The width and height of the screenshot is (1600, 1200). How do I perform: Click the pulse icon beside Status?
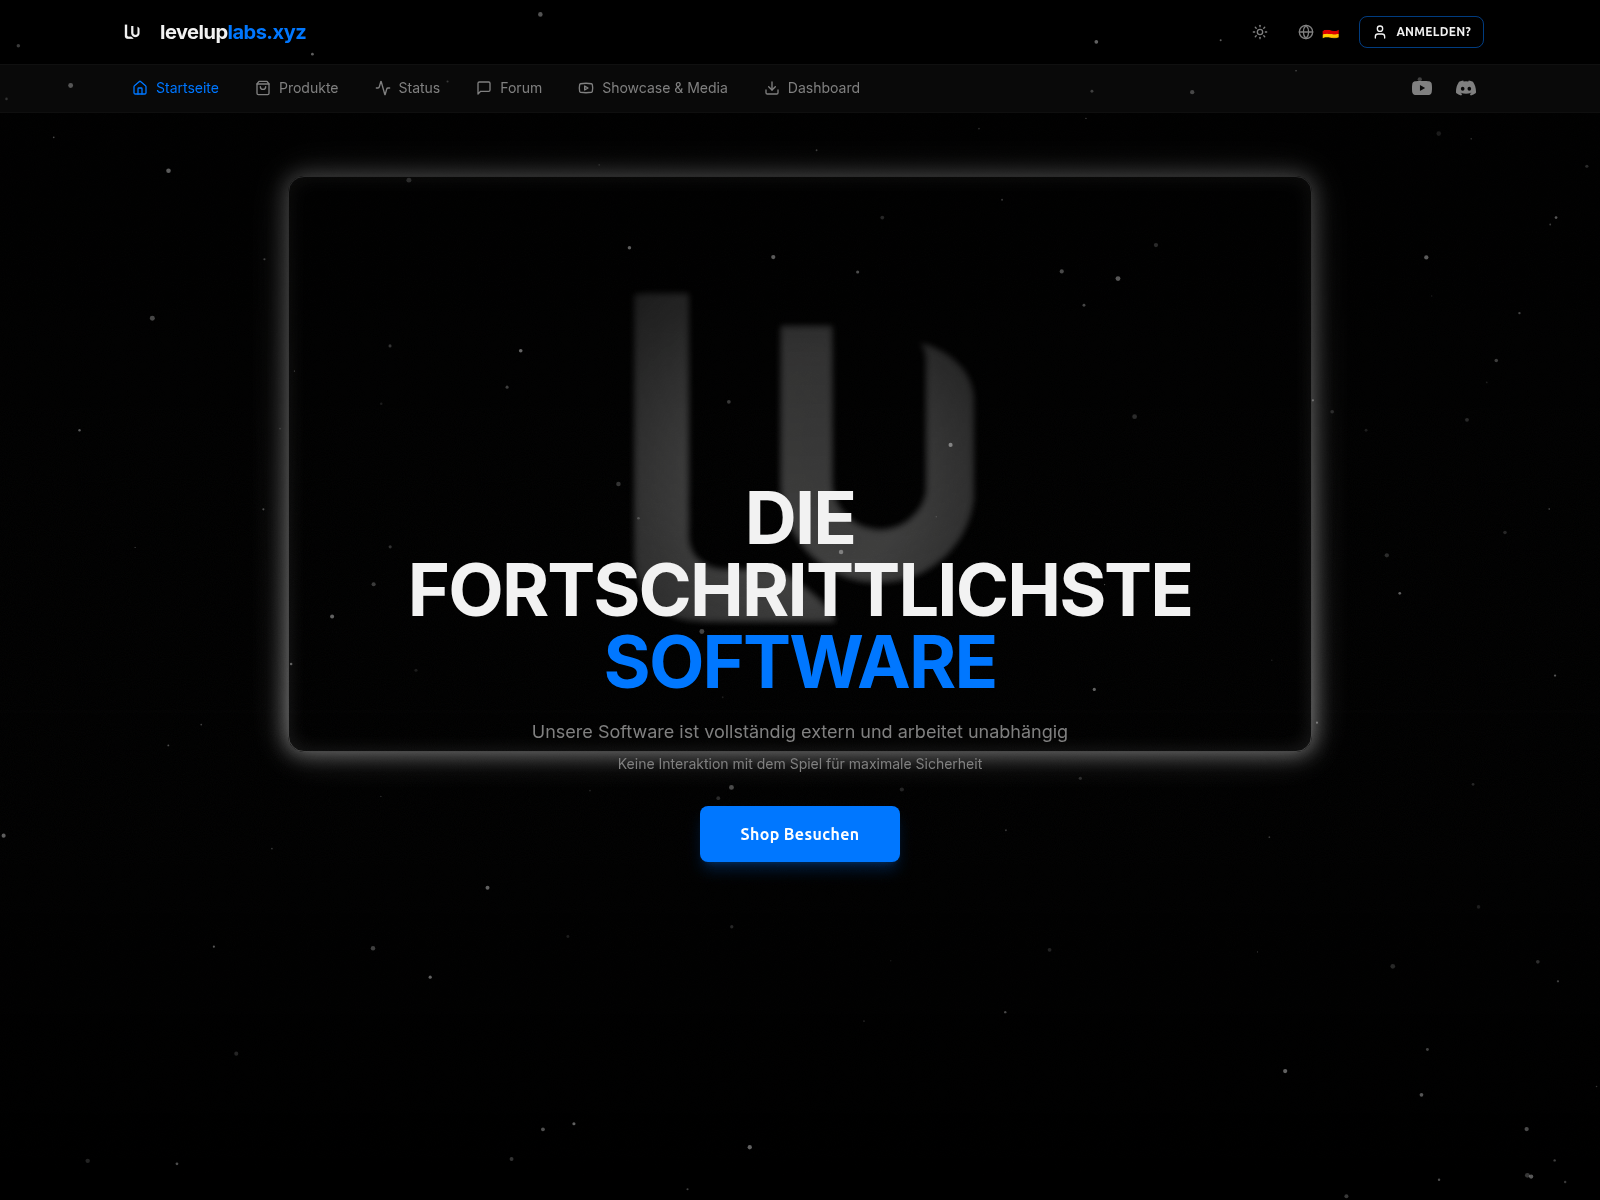(383, 88)
